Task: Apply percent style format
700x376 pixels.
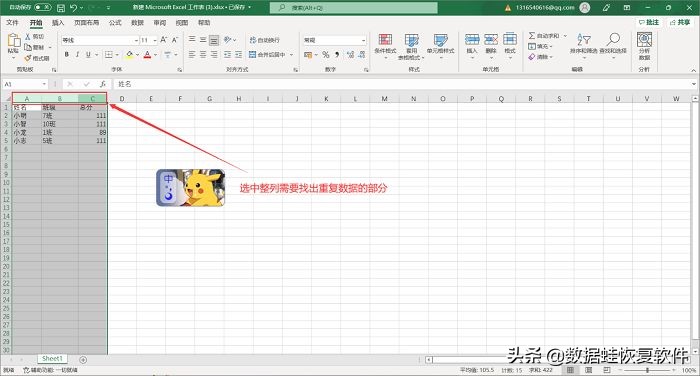Action: [326, 54]
